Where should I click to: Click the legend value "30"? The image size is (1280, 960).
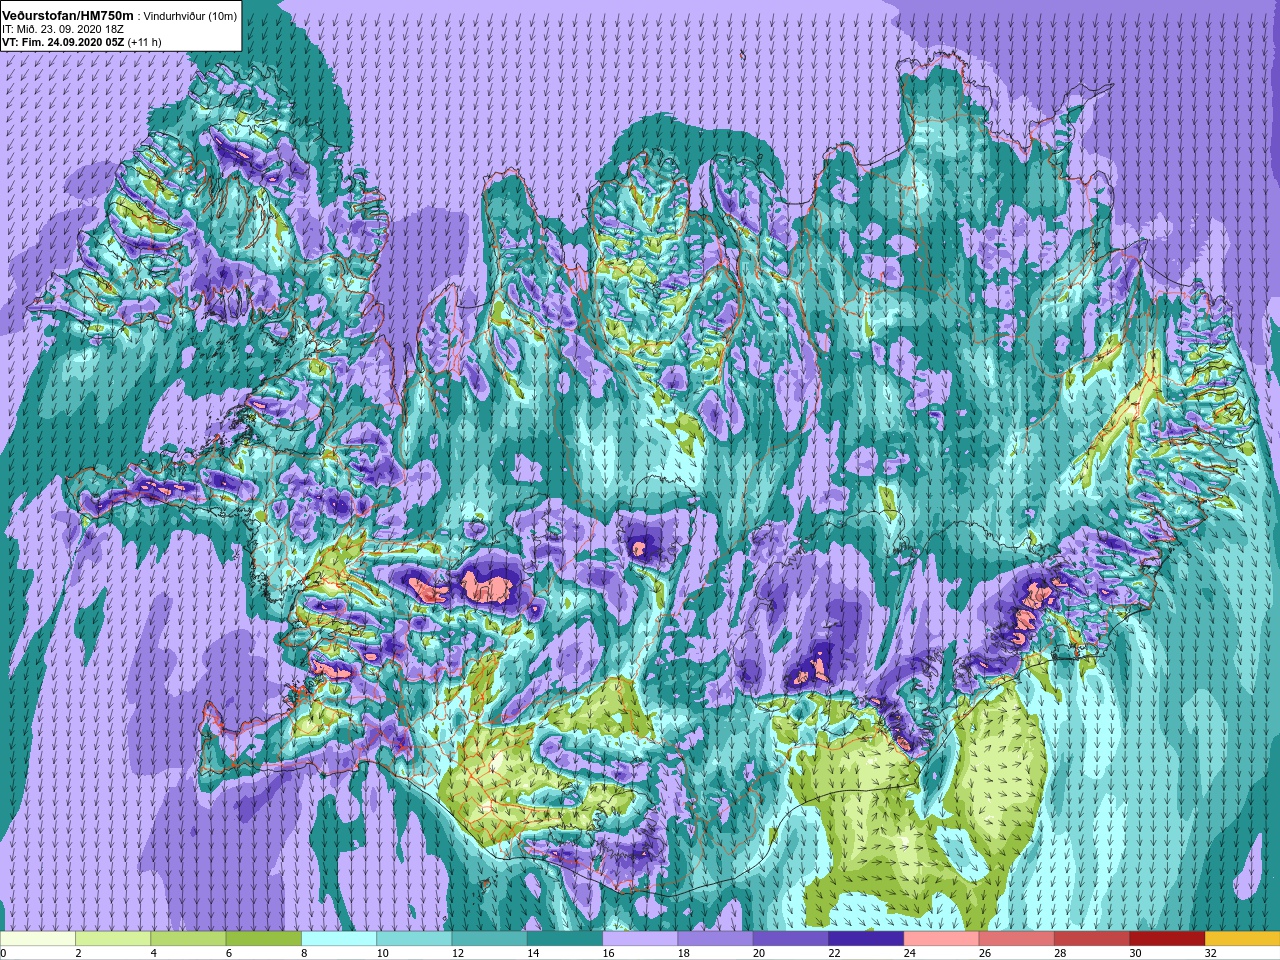point(1135,954)
